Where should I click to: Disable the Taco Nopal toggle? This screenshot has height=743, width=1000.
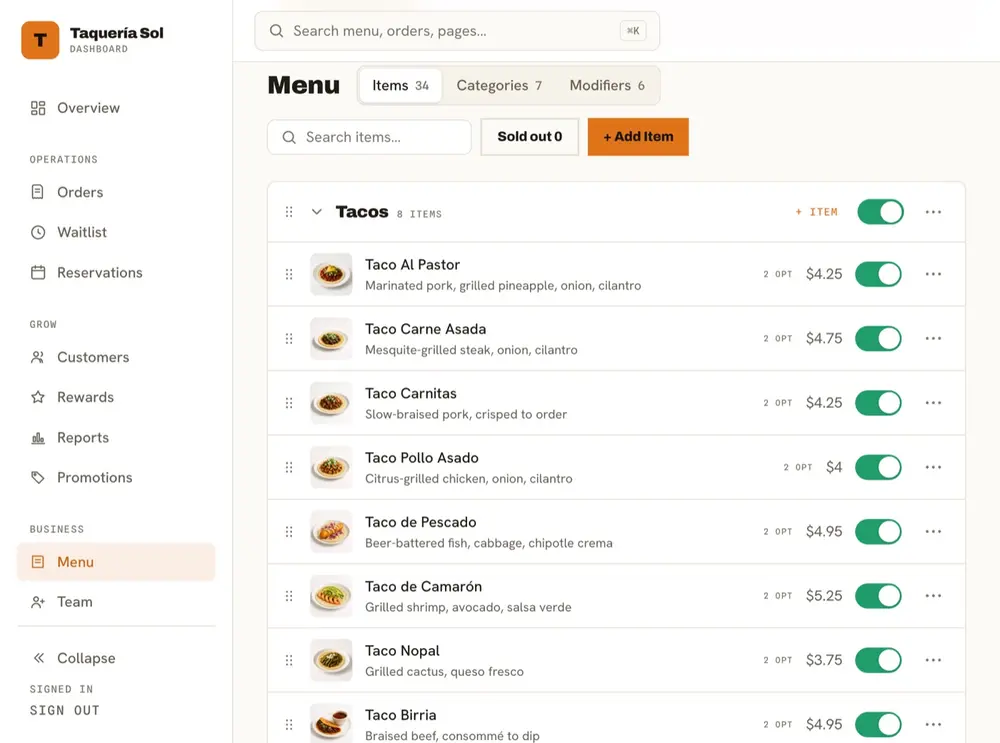coord(878,660)
